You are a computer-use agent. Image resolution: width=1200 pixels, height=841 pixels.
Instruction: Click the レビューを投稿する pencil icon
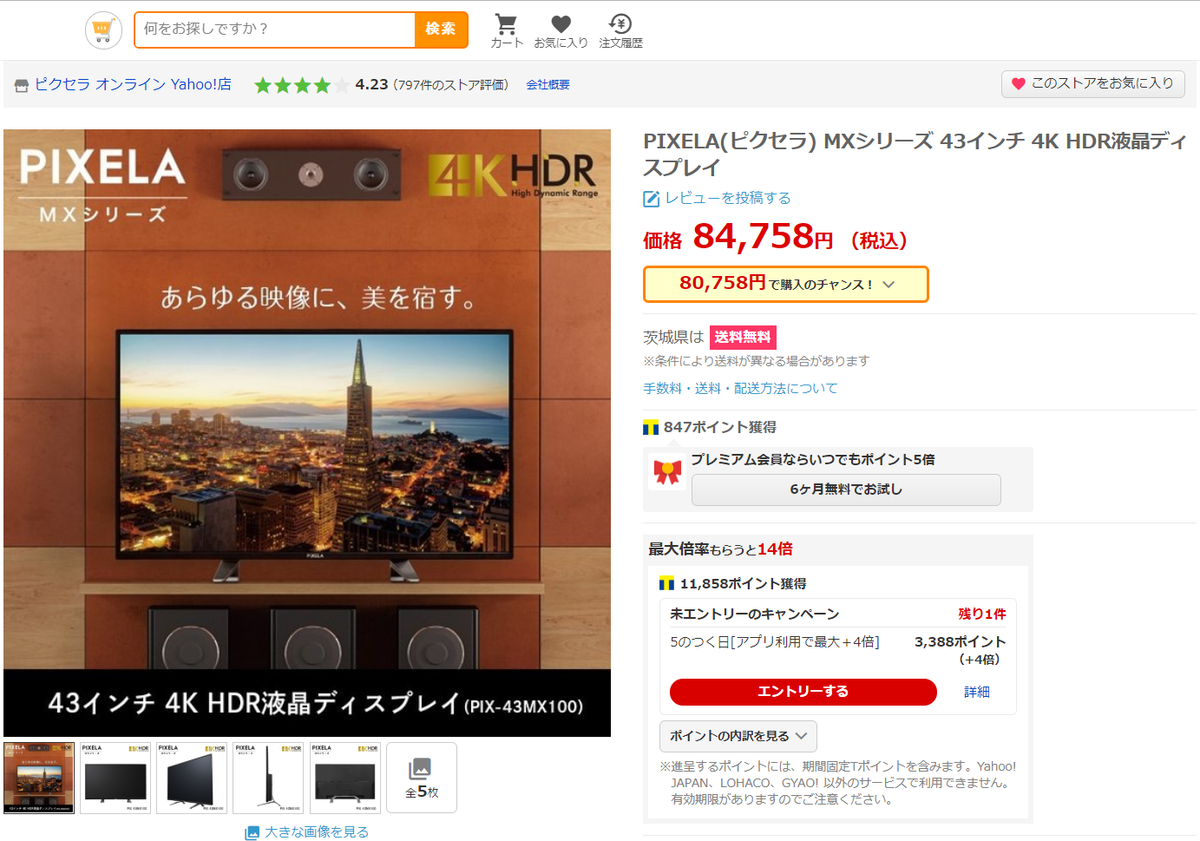tap(651, 198)
